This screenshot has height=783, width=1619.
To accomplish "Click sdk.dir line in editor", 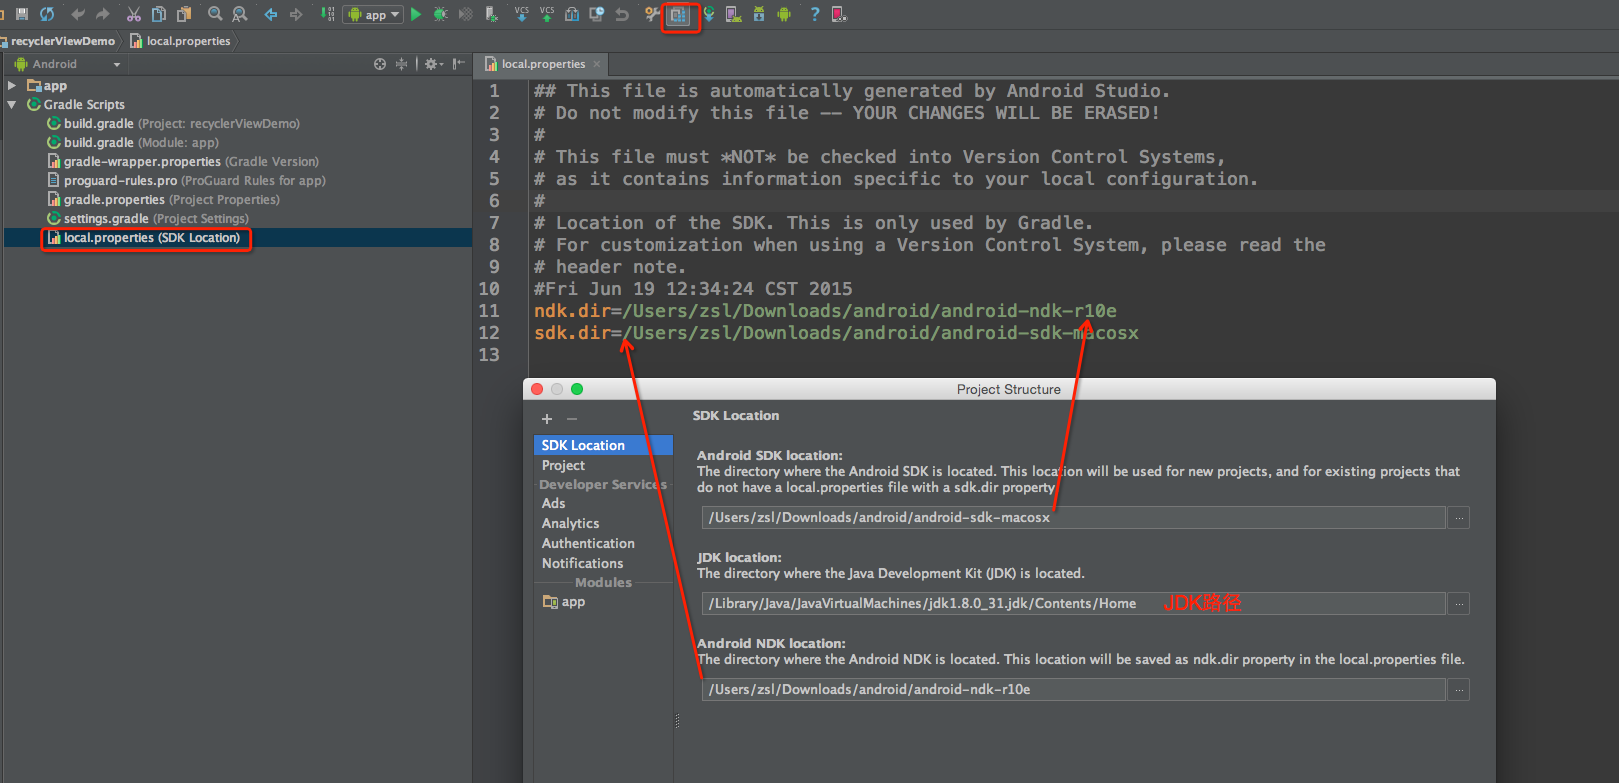I will tap(836, 333).
